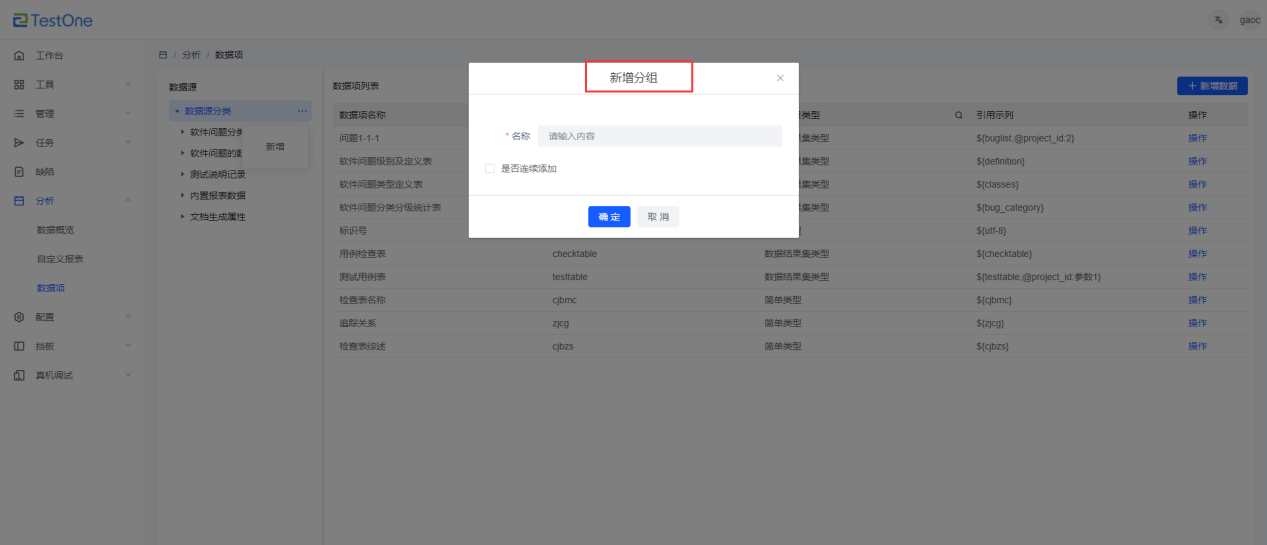Click the 确定 confirm button

pyautogui.click(x=609, y=217)
